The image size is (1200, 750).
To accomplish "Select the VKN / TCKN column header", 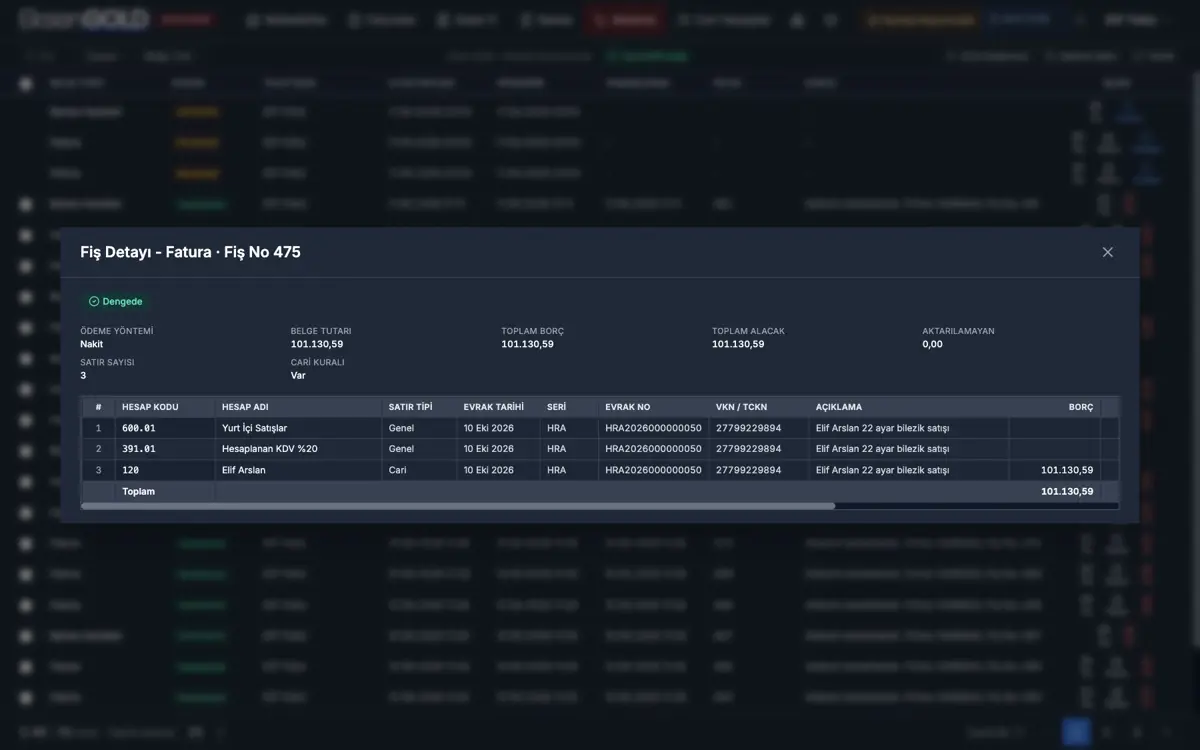I will click(740, 407).
